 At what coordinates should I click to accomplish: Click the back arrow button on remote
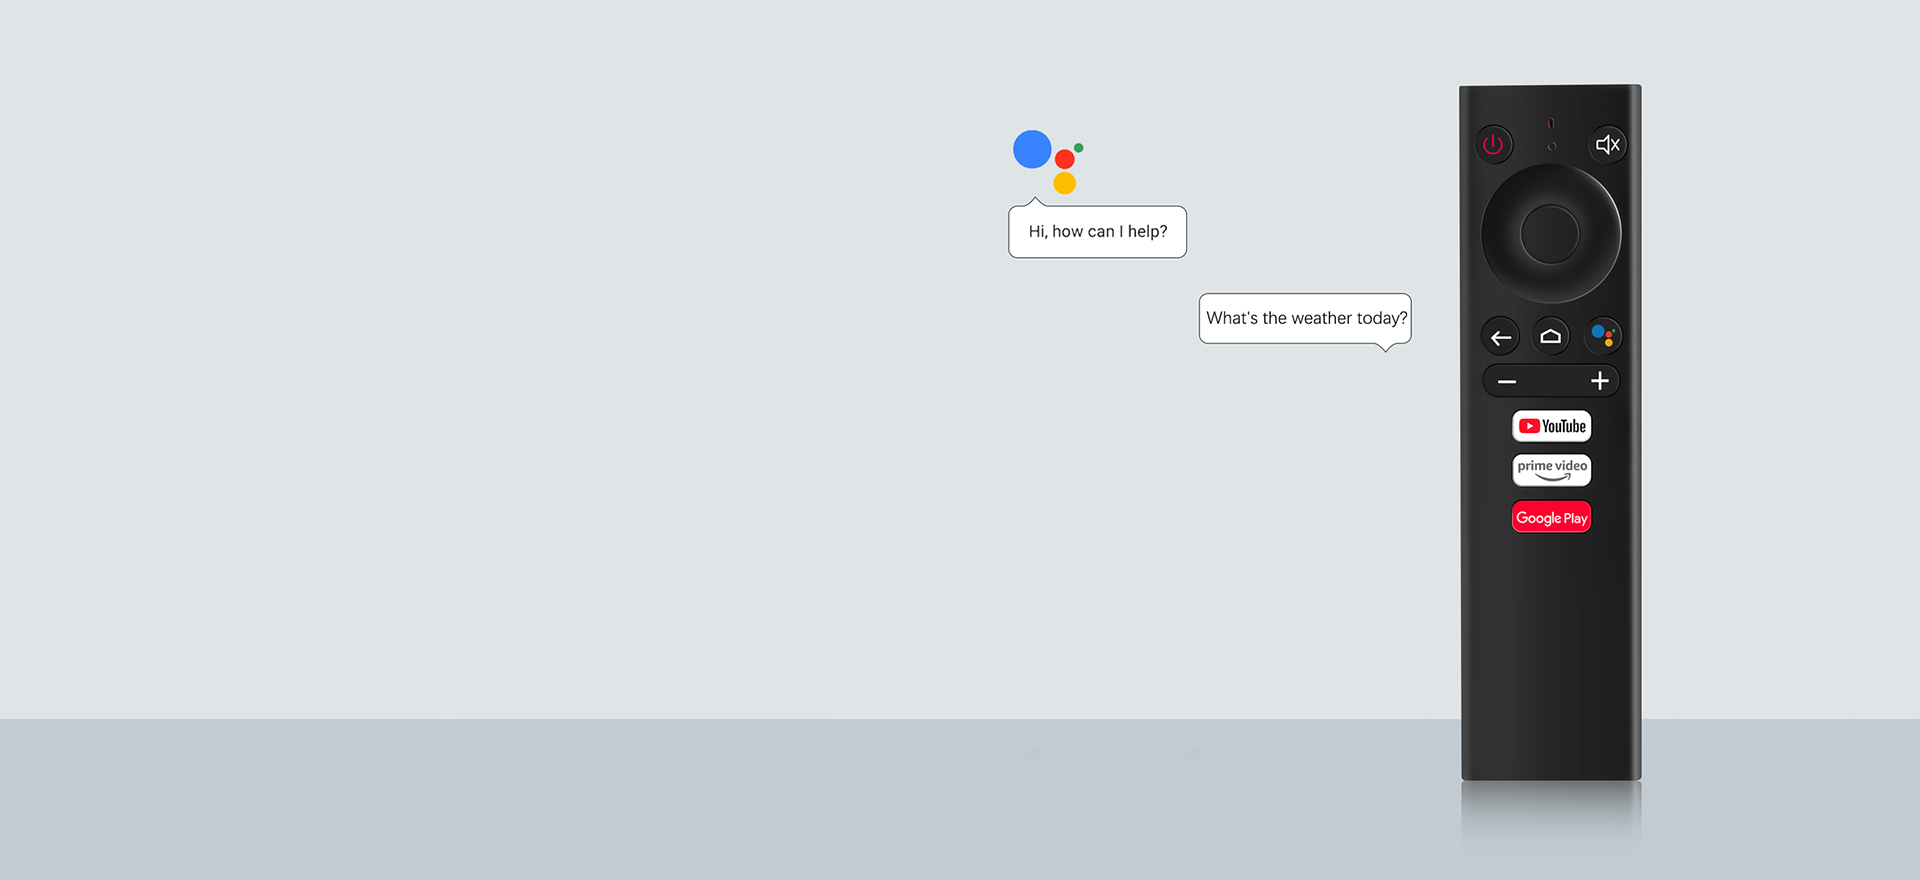pos(1501,337)
